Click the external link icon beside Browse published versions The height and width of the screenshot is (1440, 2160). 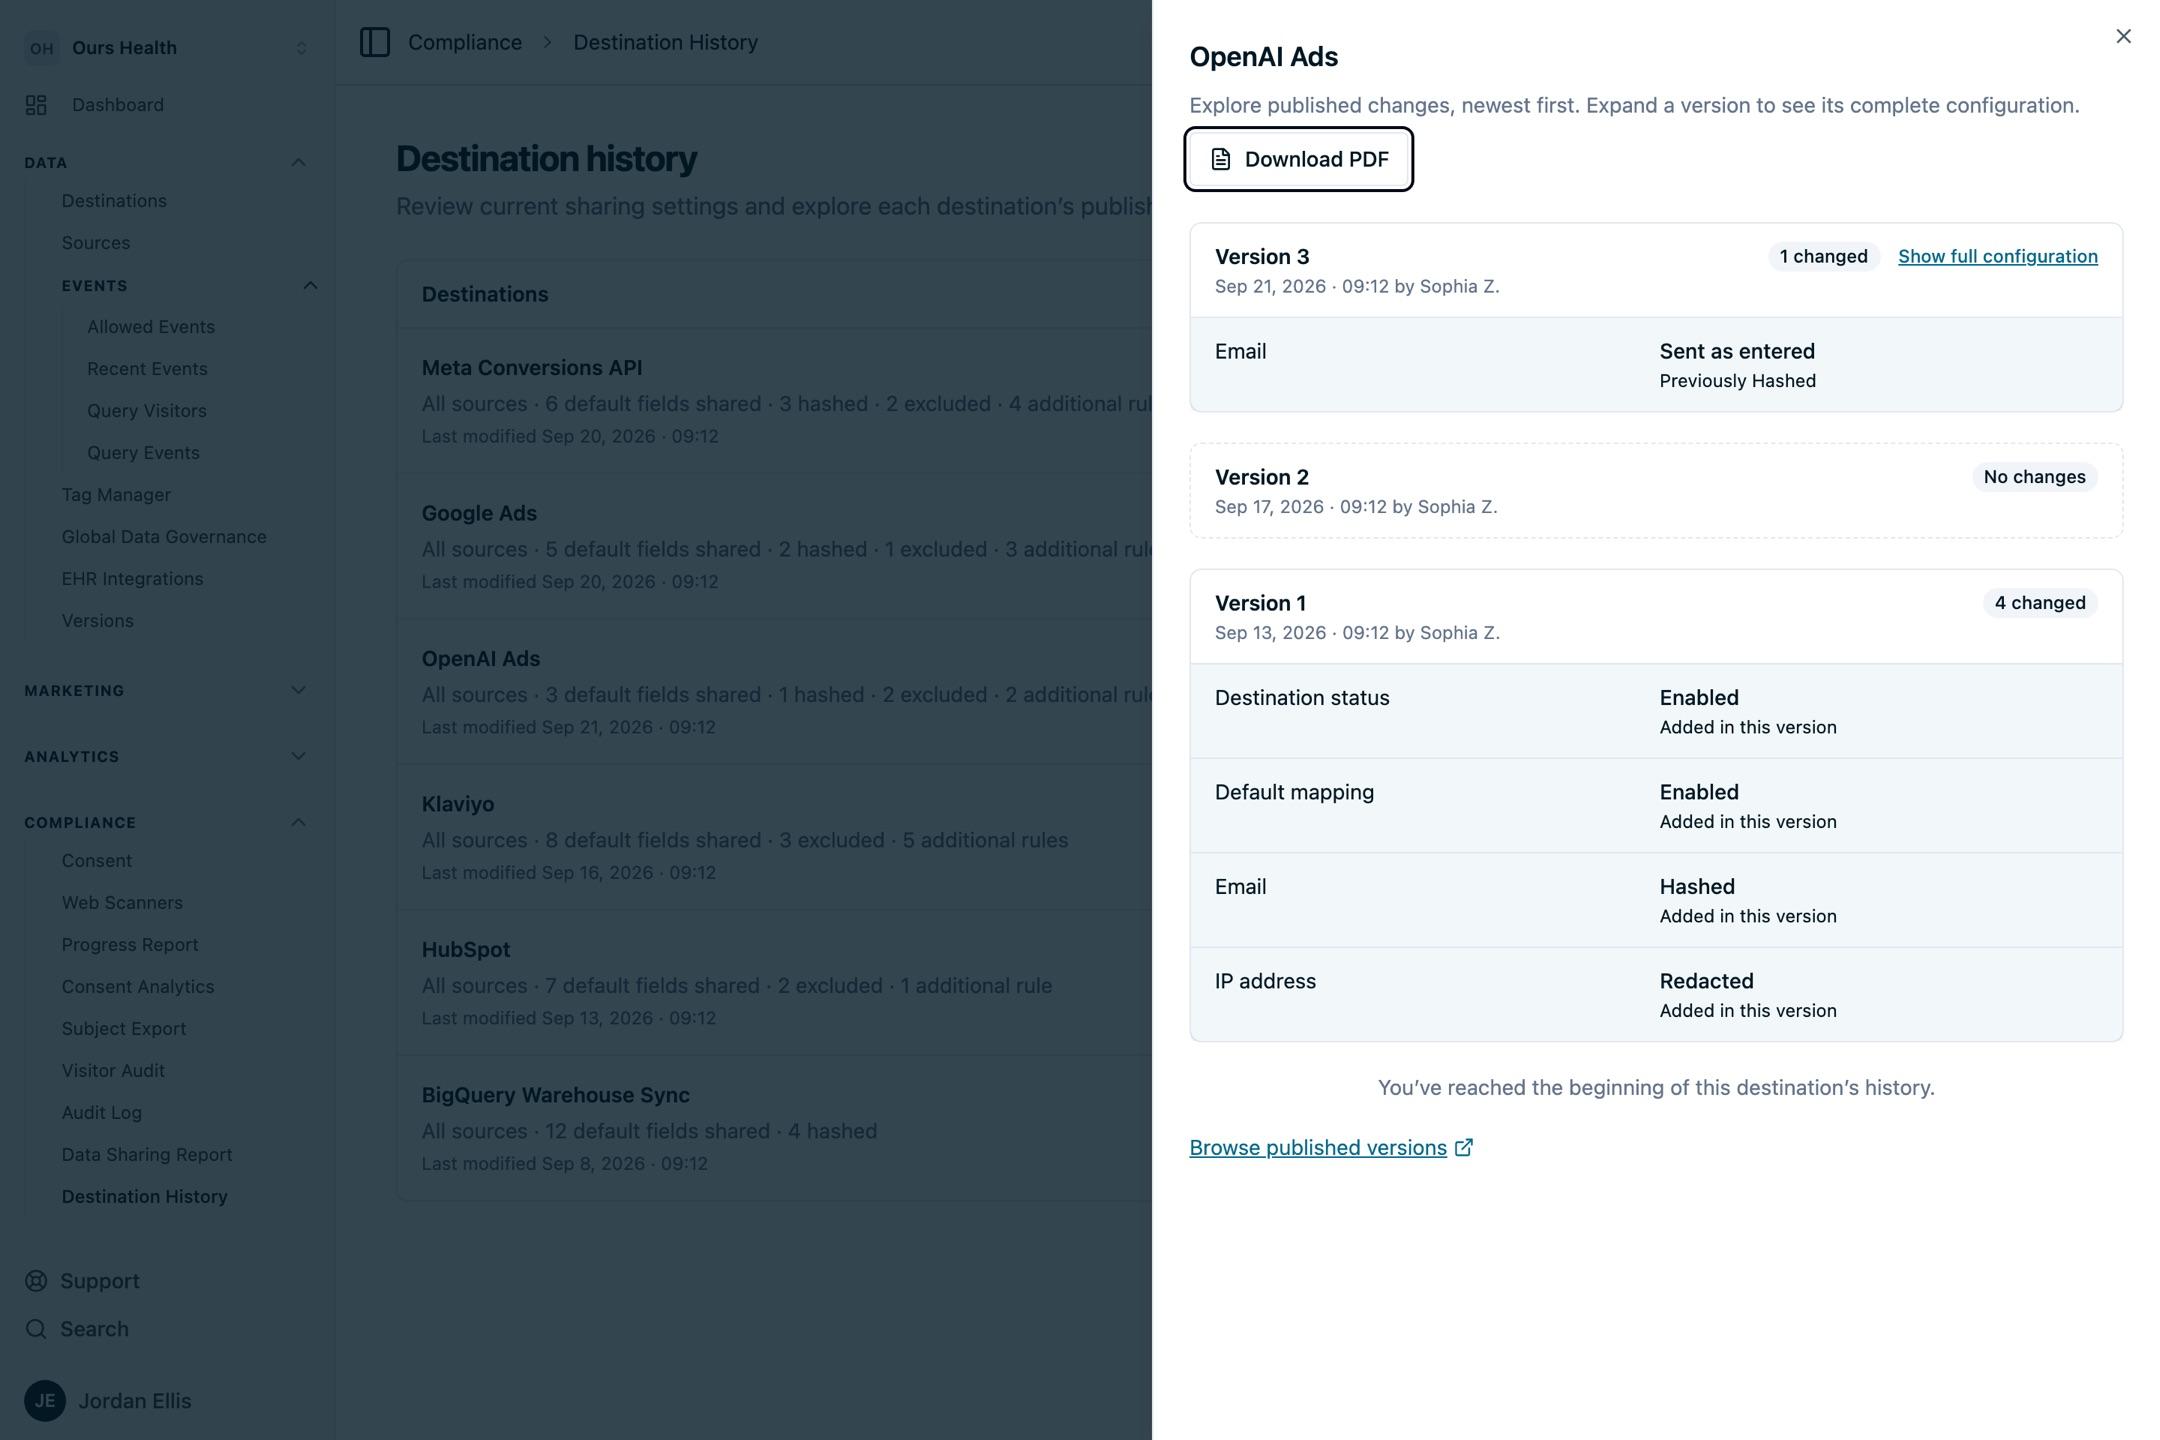pos(1463,1147)
